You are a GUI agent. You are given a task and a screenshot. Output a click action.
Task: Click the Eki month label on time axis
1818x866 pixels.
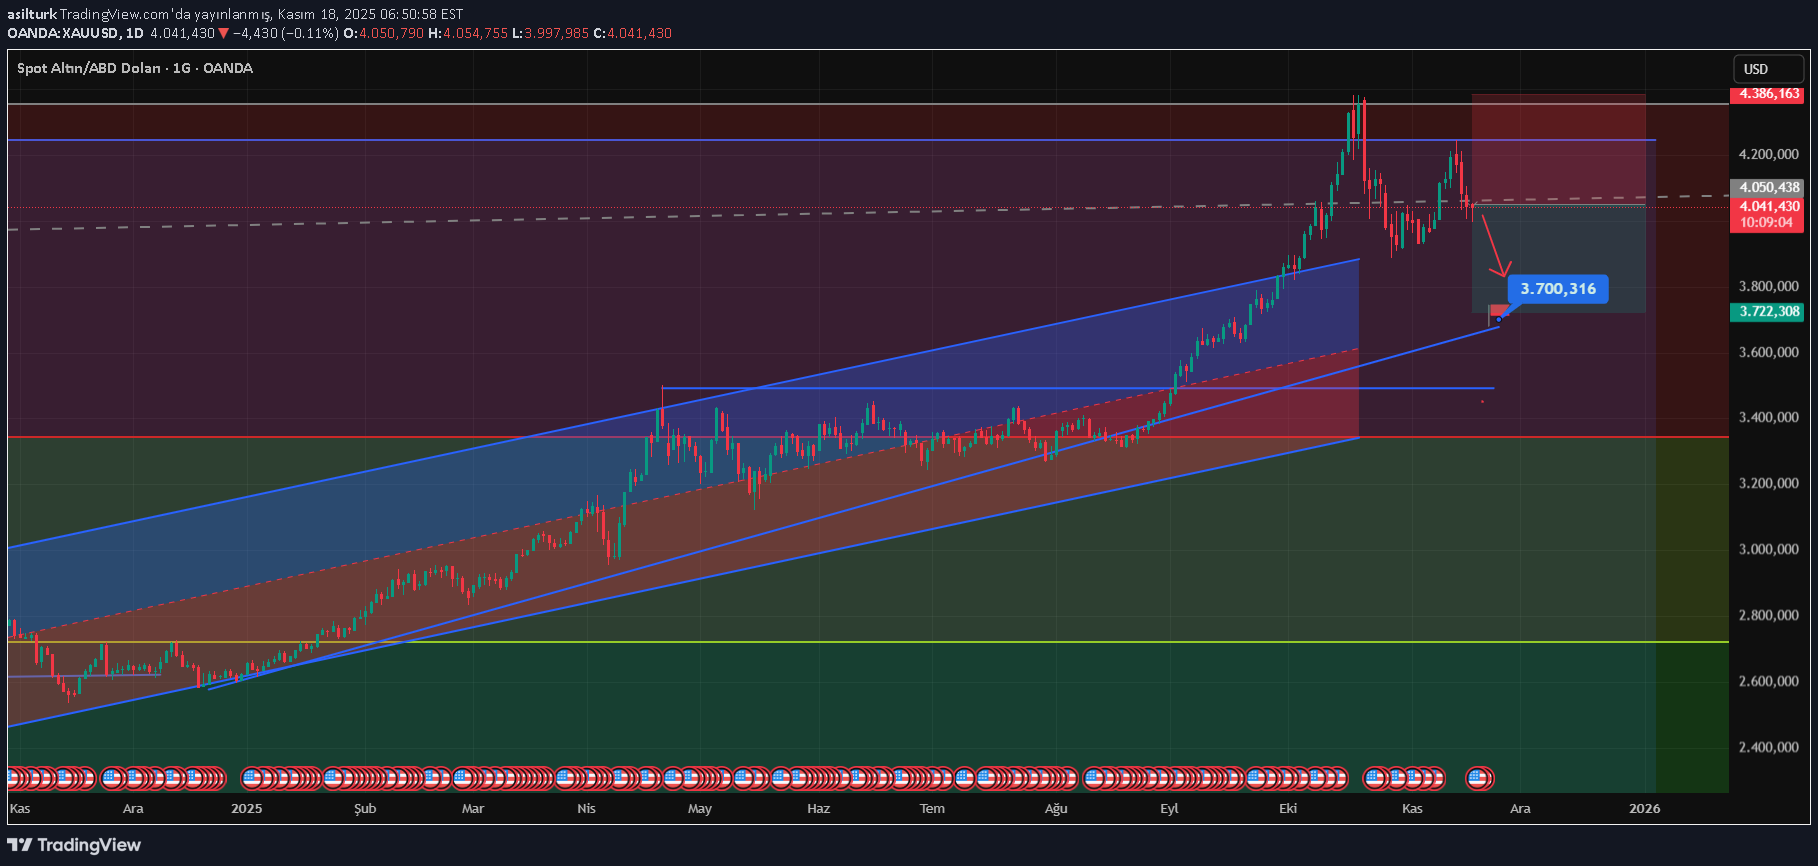[1288, 808]
